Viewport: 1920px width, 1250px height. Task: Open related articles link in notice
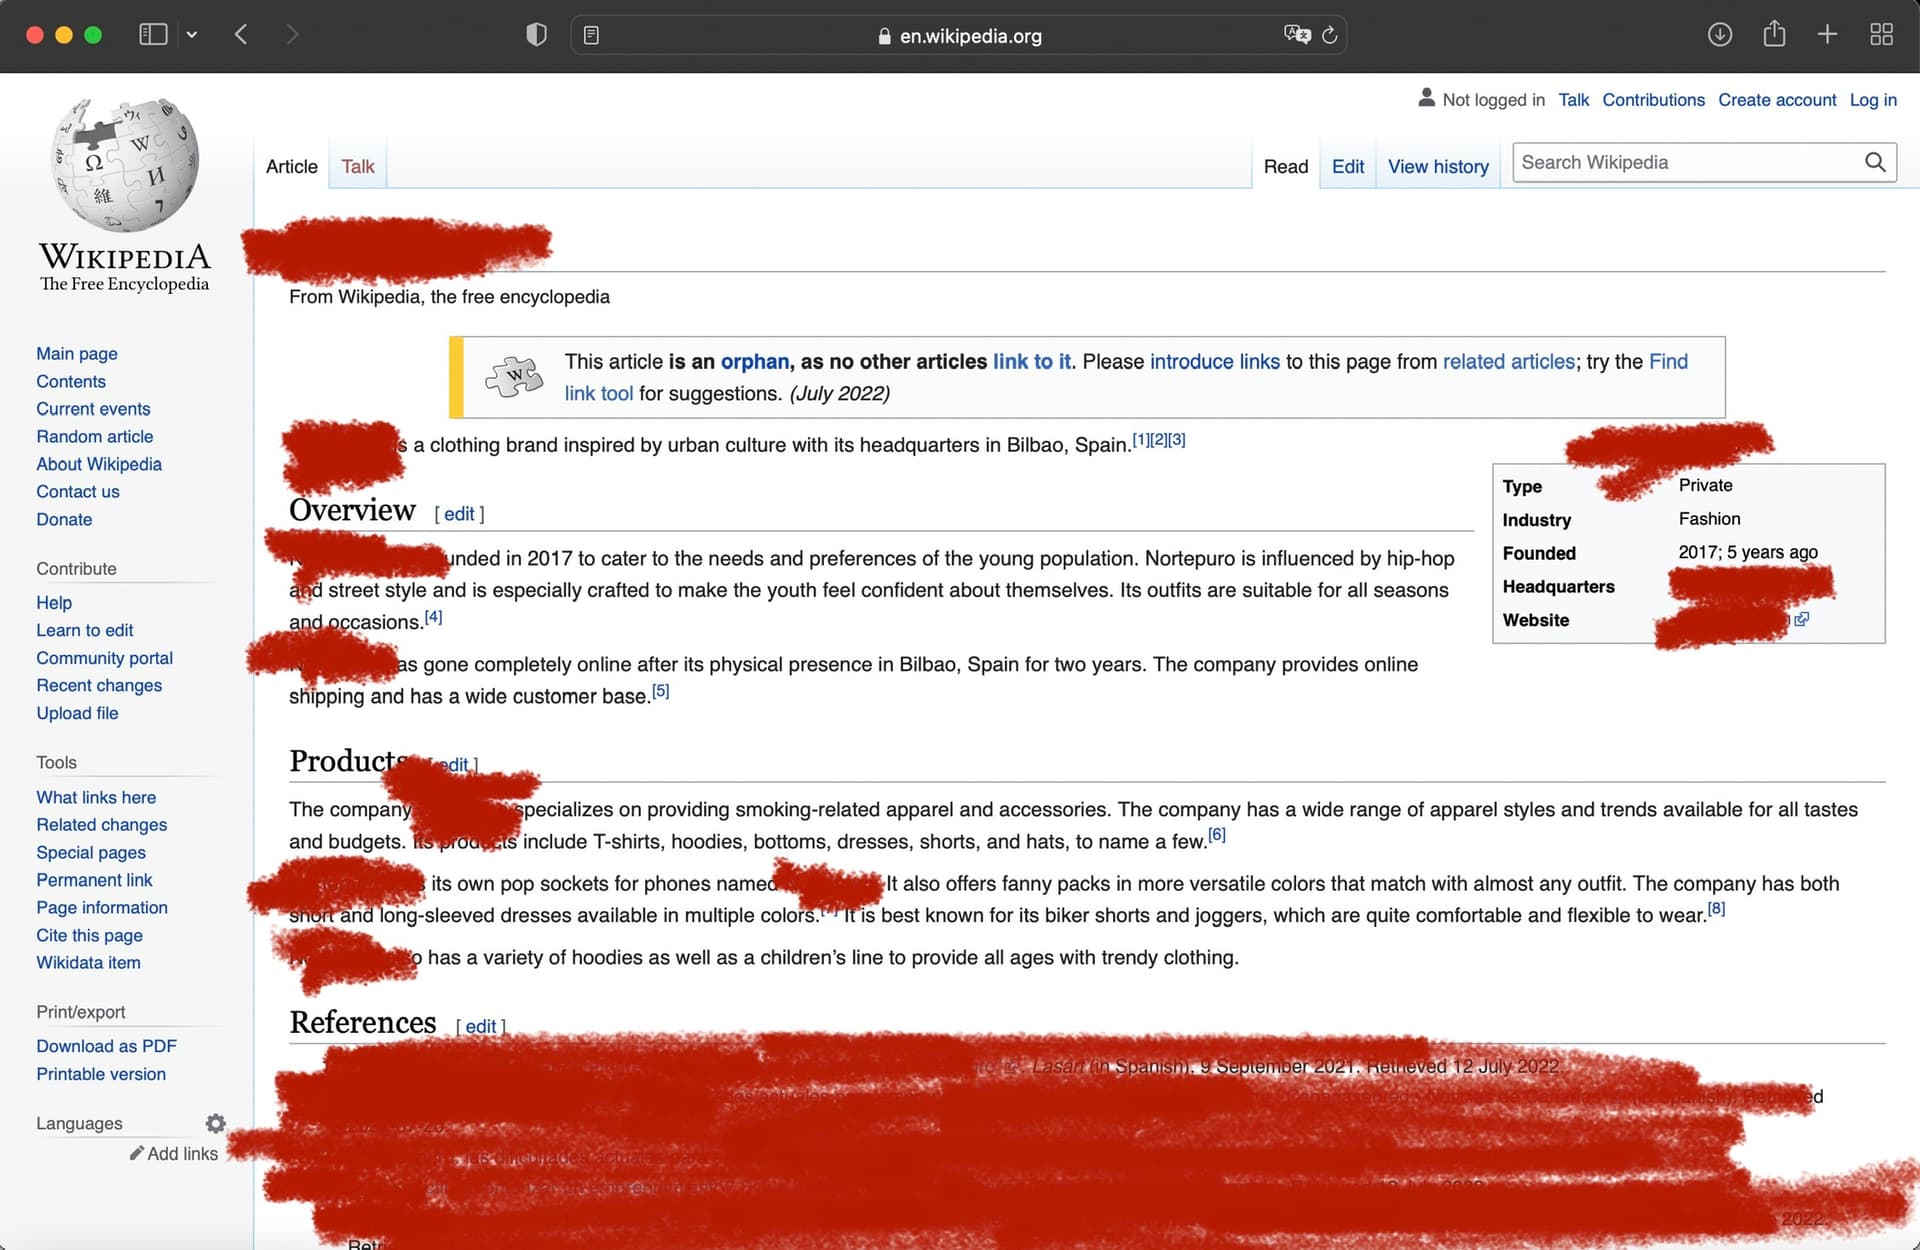[x=1509, y=362]
